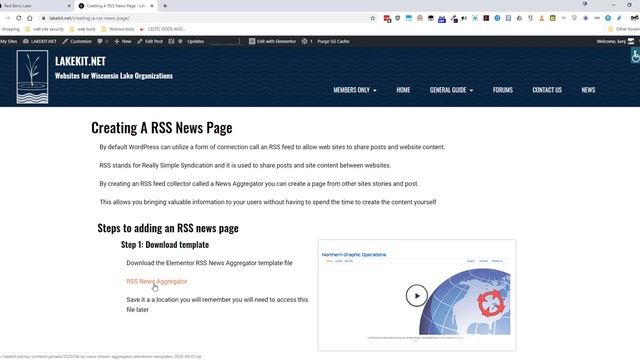Screen dimensions: 640x360
Task: Bookmark this page with the star icon
Action: (x=372, y=18)
